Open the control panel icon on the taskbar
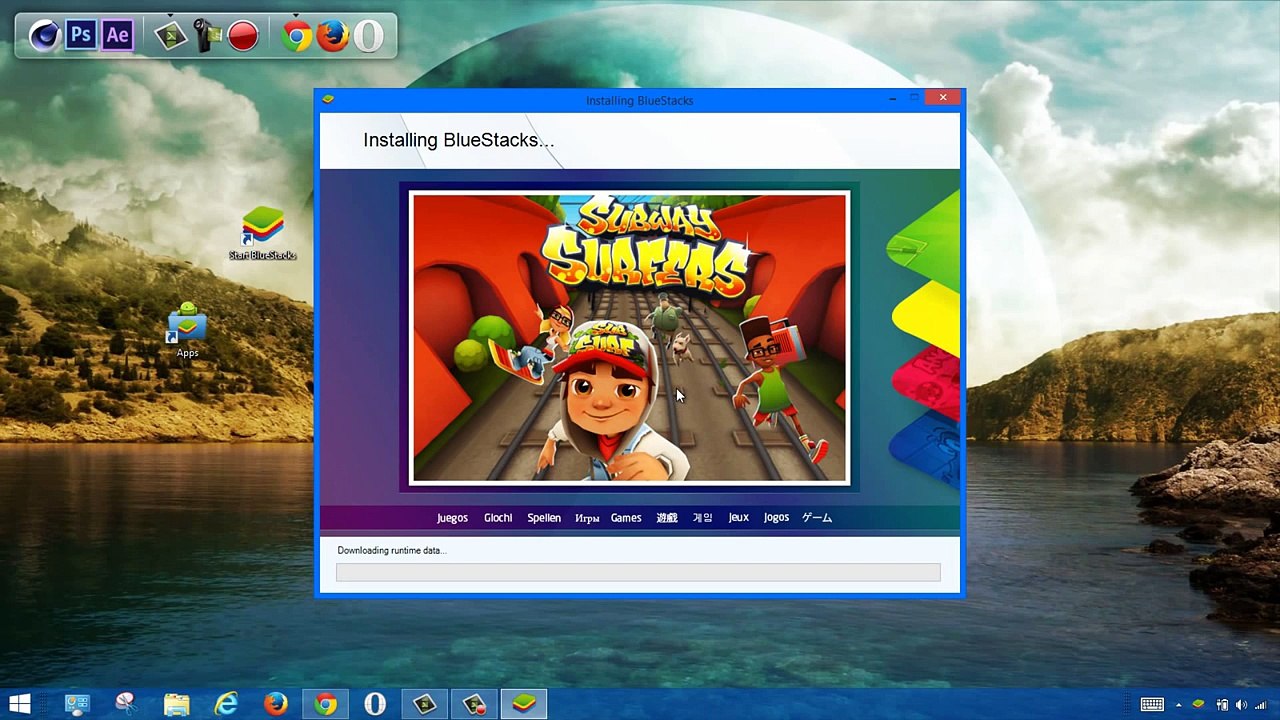Screen dimensions: 1280x720 pyautogui.click(x=77, y=704)
